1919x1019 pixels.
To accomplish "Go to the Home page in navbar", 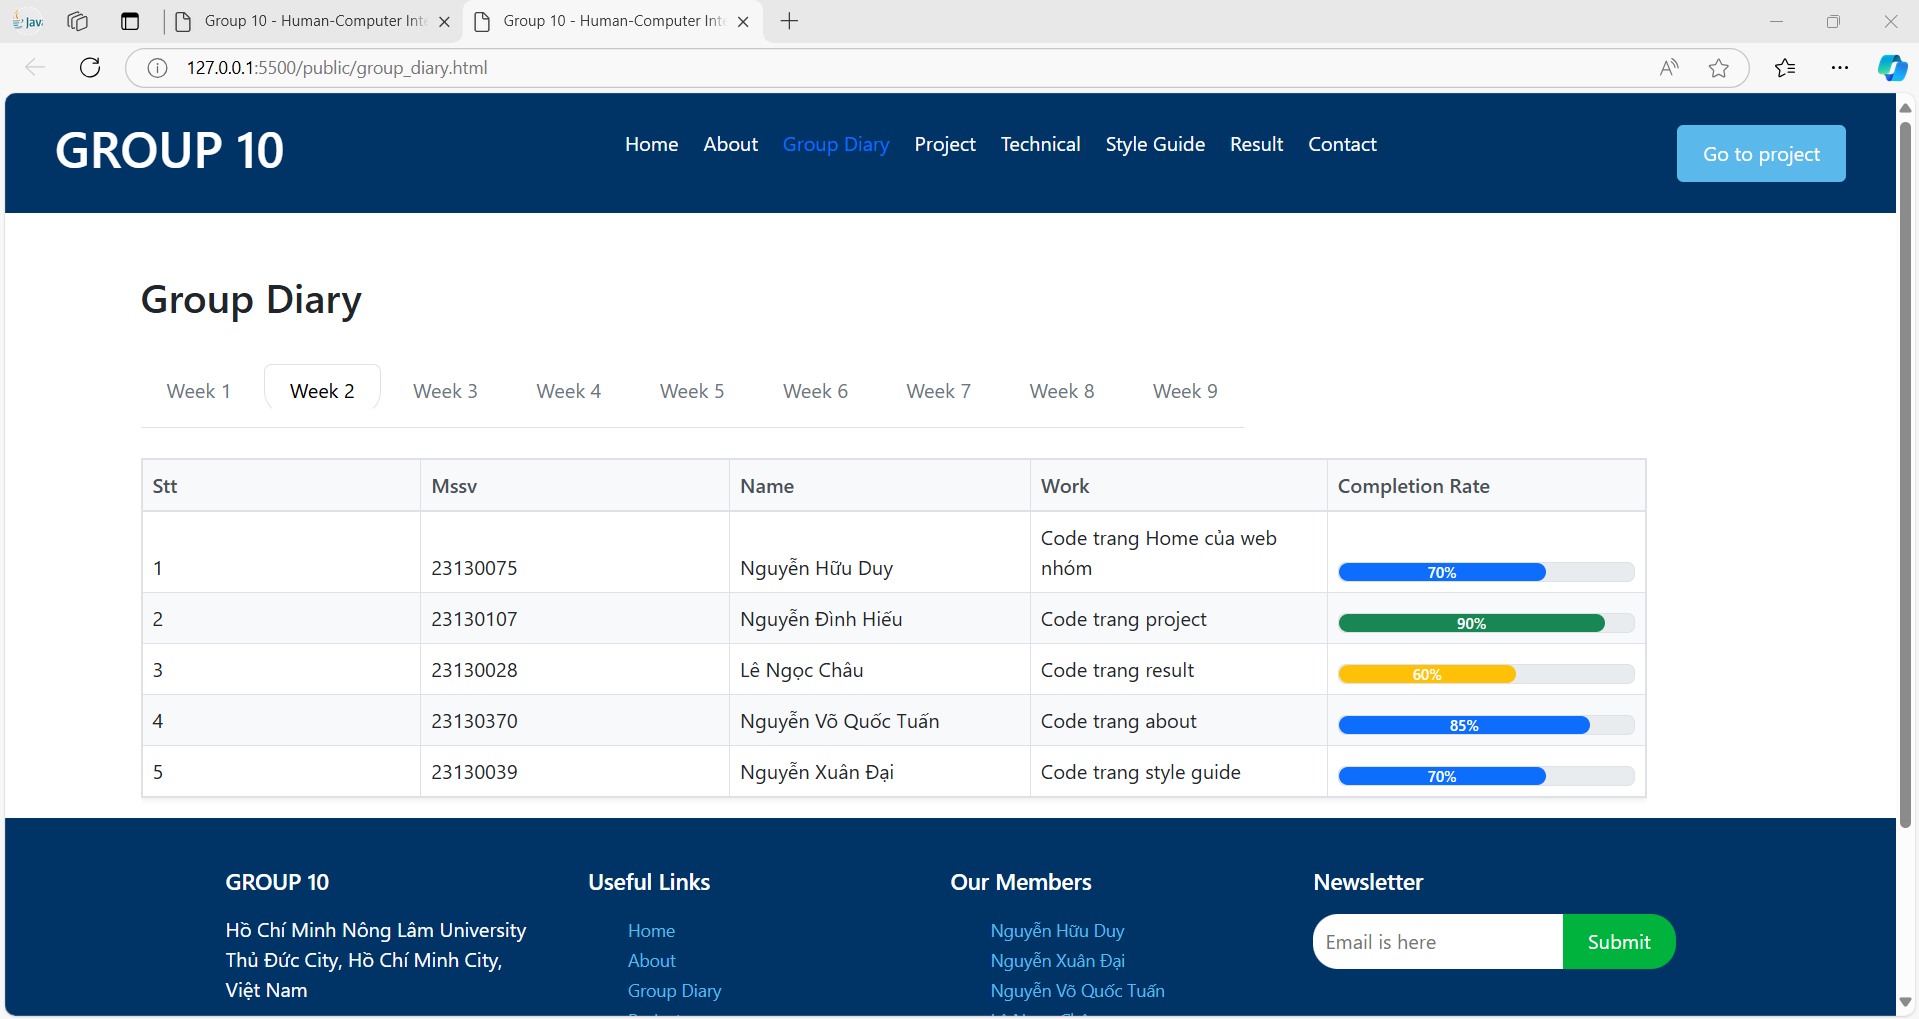I will click(x=652, y=144).
